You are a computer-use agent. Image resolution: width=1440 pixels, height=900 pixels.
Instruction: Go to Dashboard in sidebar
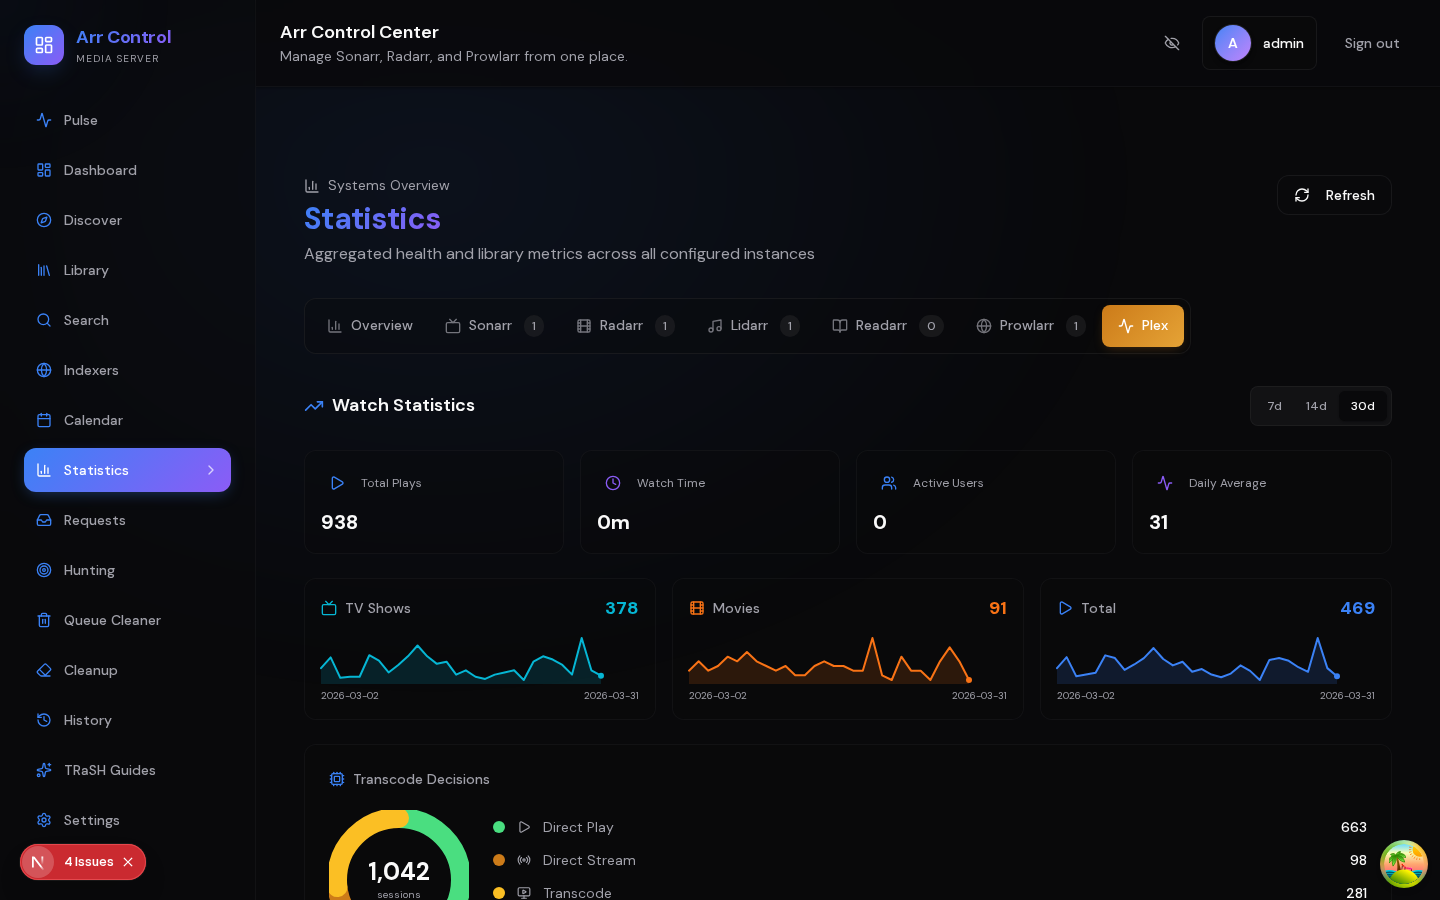tap(127, 170)
